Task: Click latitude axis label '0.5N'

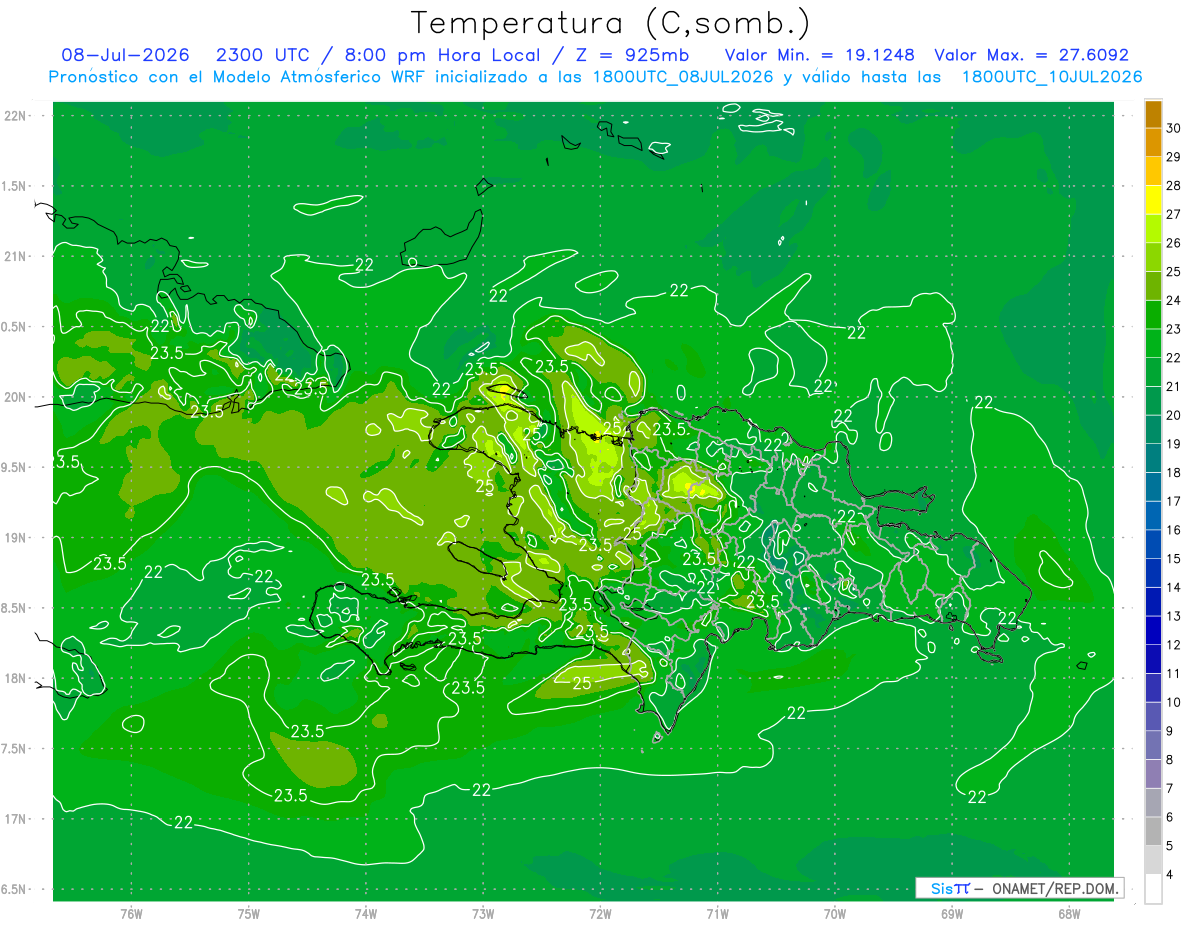Action: coord(15,327)
